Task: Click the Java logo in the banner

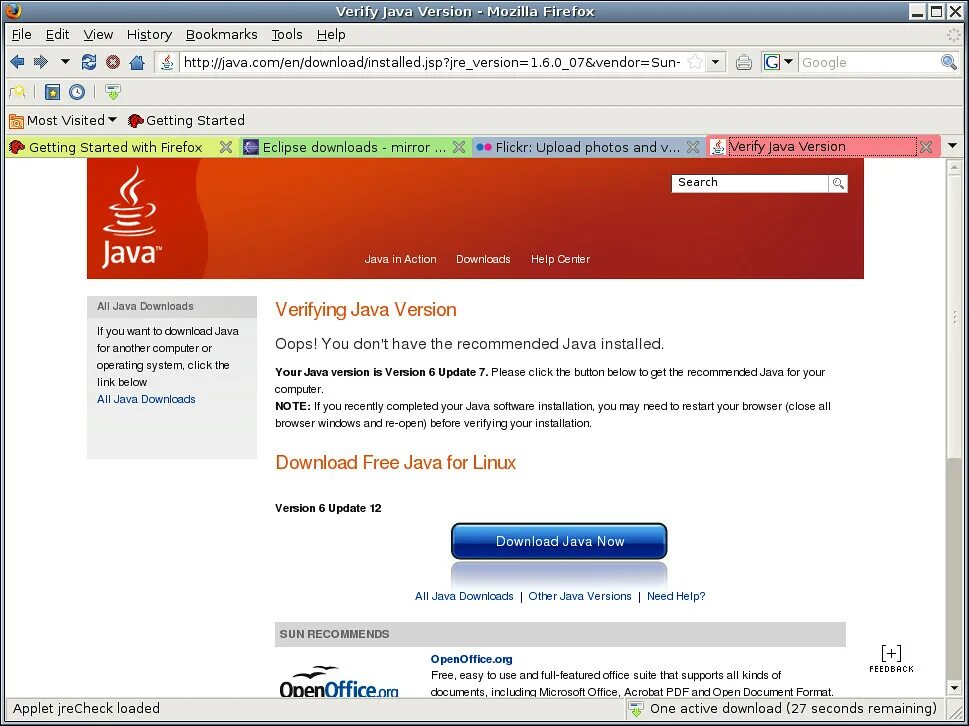Action: [131, 217]
